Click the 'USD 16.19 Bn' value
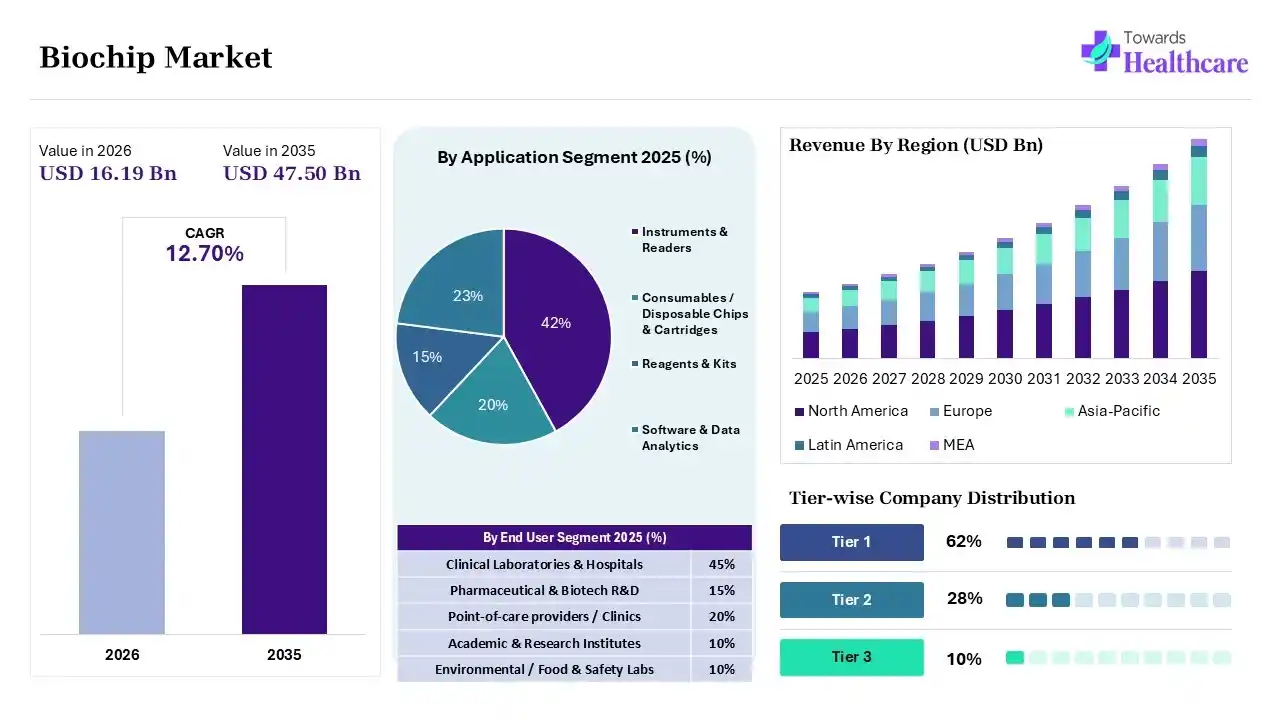1280x720 pixels. click(108, 173)
